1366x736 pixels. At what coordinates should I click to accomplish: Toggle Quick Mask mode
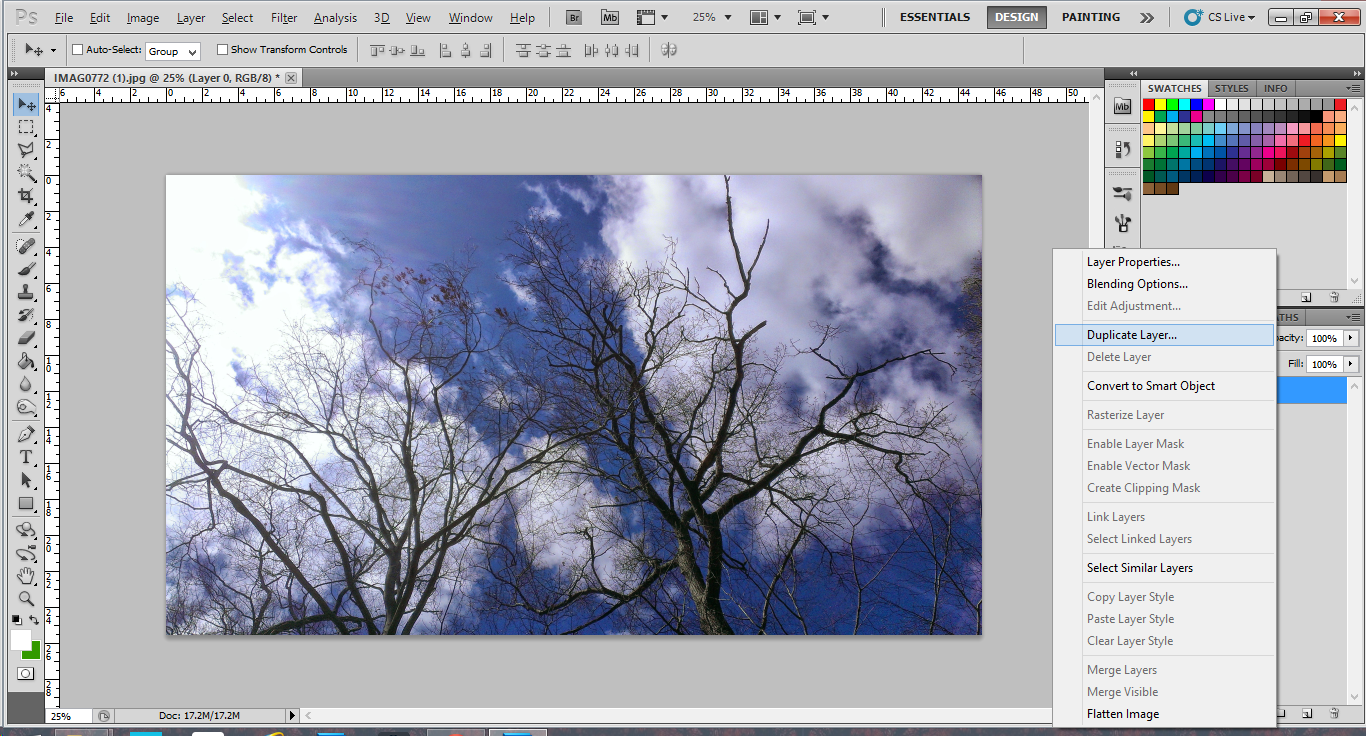click(26, 674)
